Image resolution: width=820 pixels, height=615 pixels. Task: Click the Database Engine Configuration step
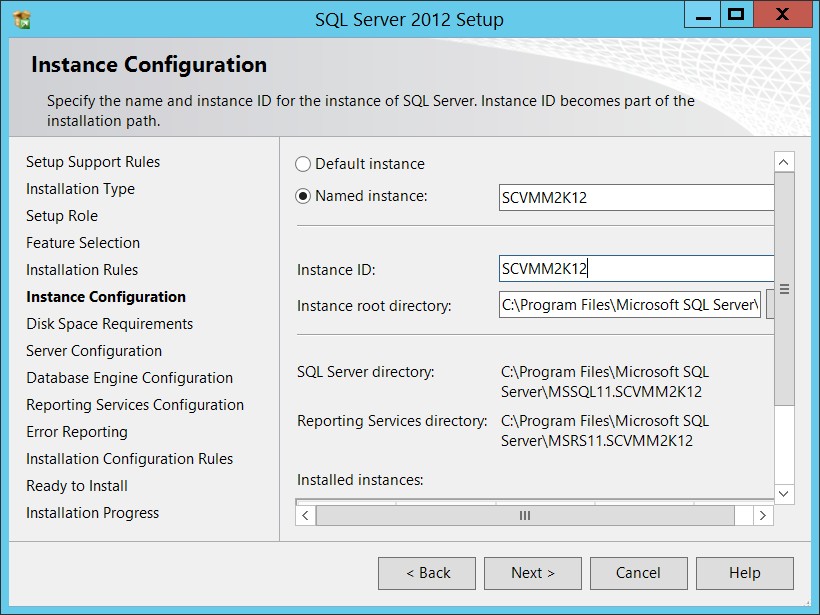(130, 378)
